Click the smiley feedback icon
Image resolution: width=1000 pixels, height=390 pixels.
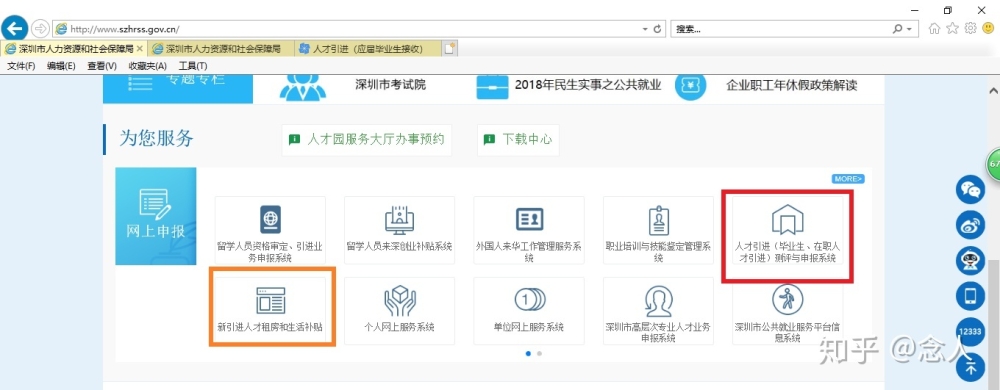pos(988,28)
